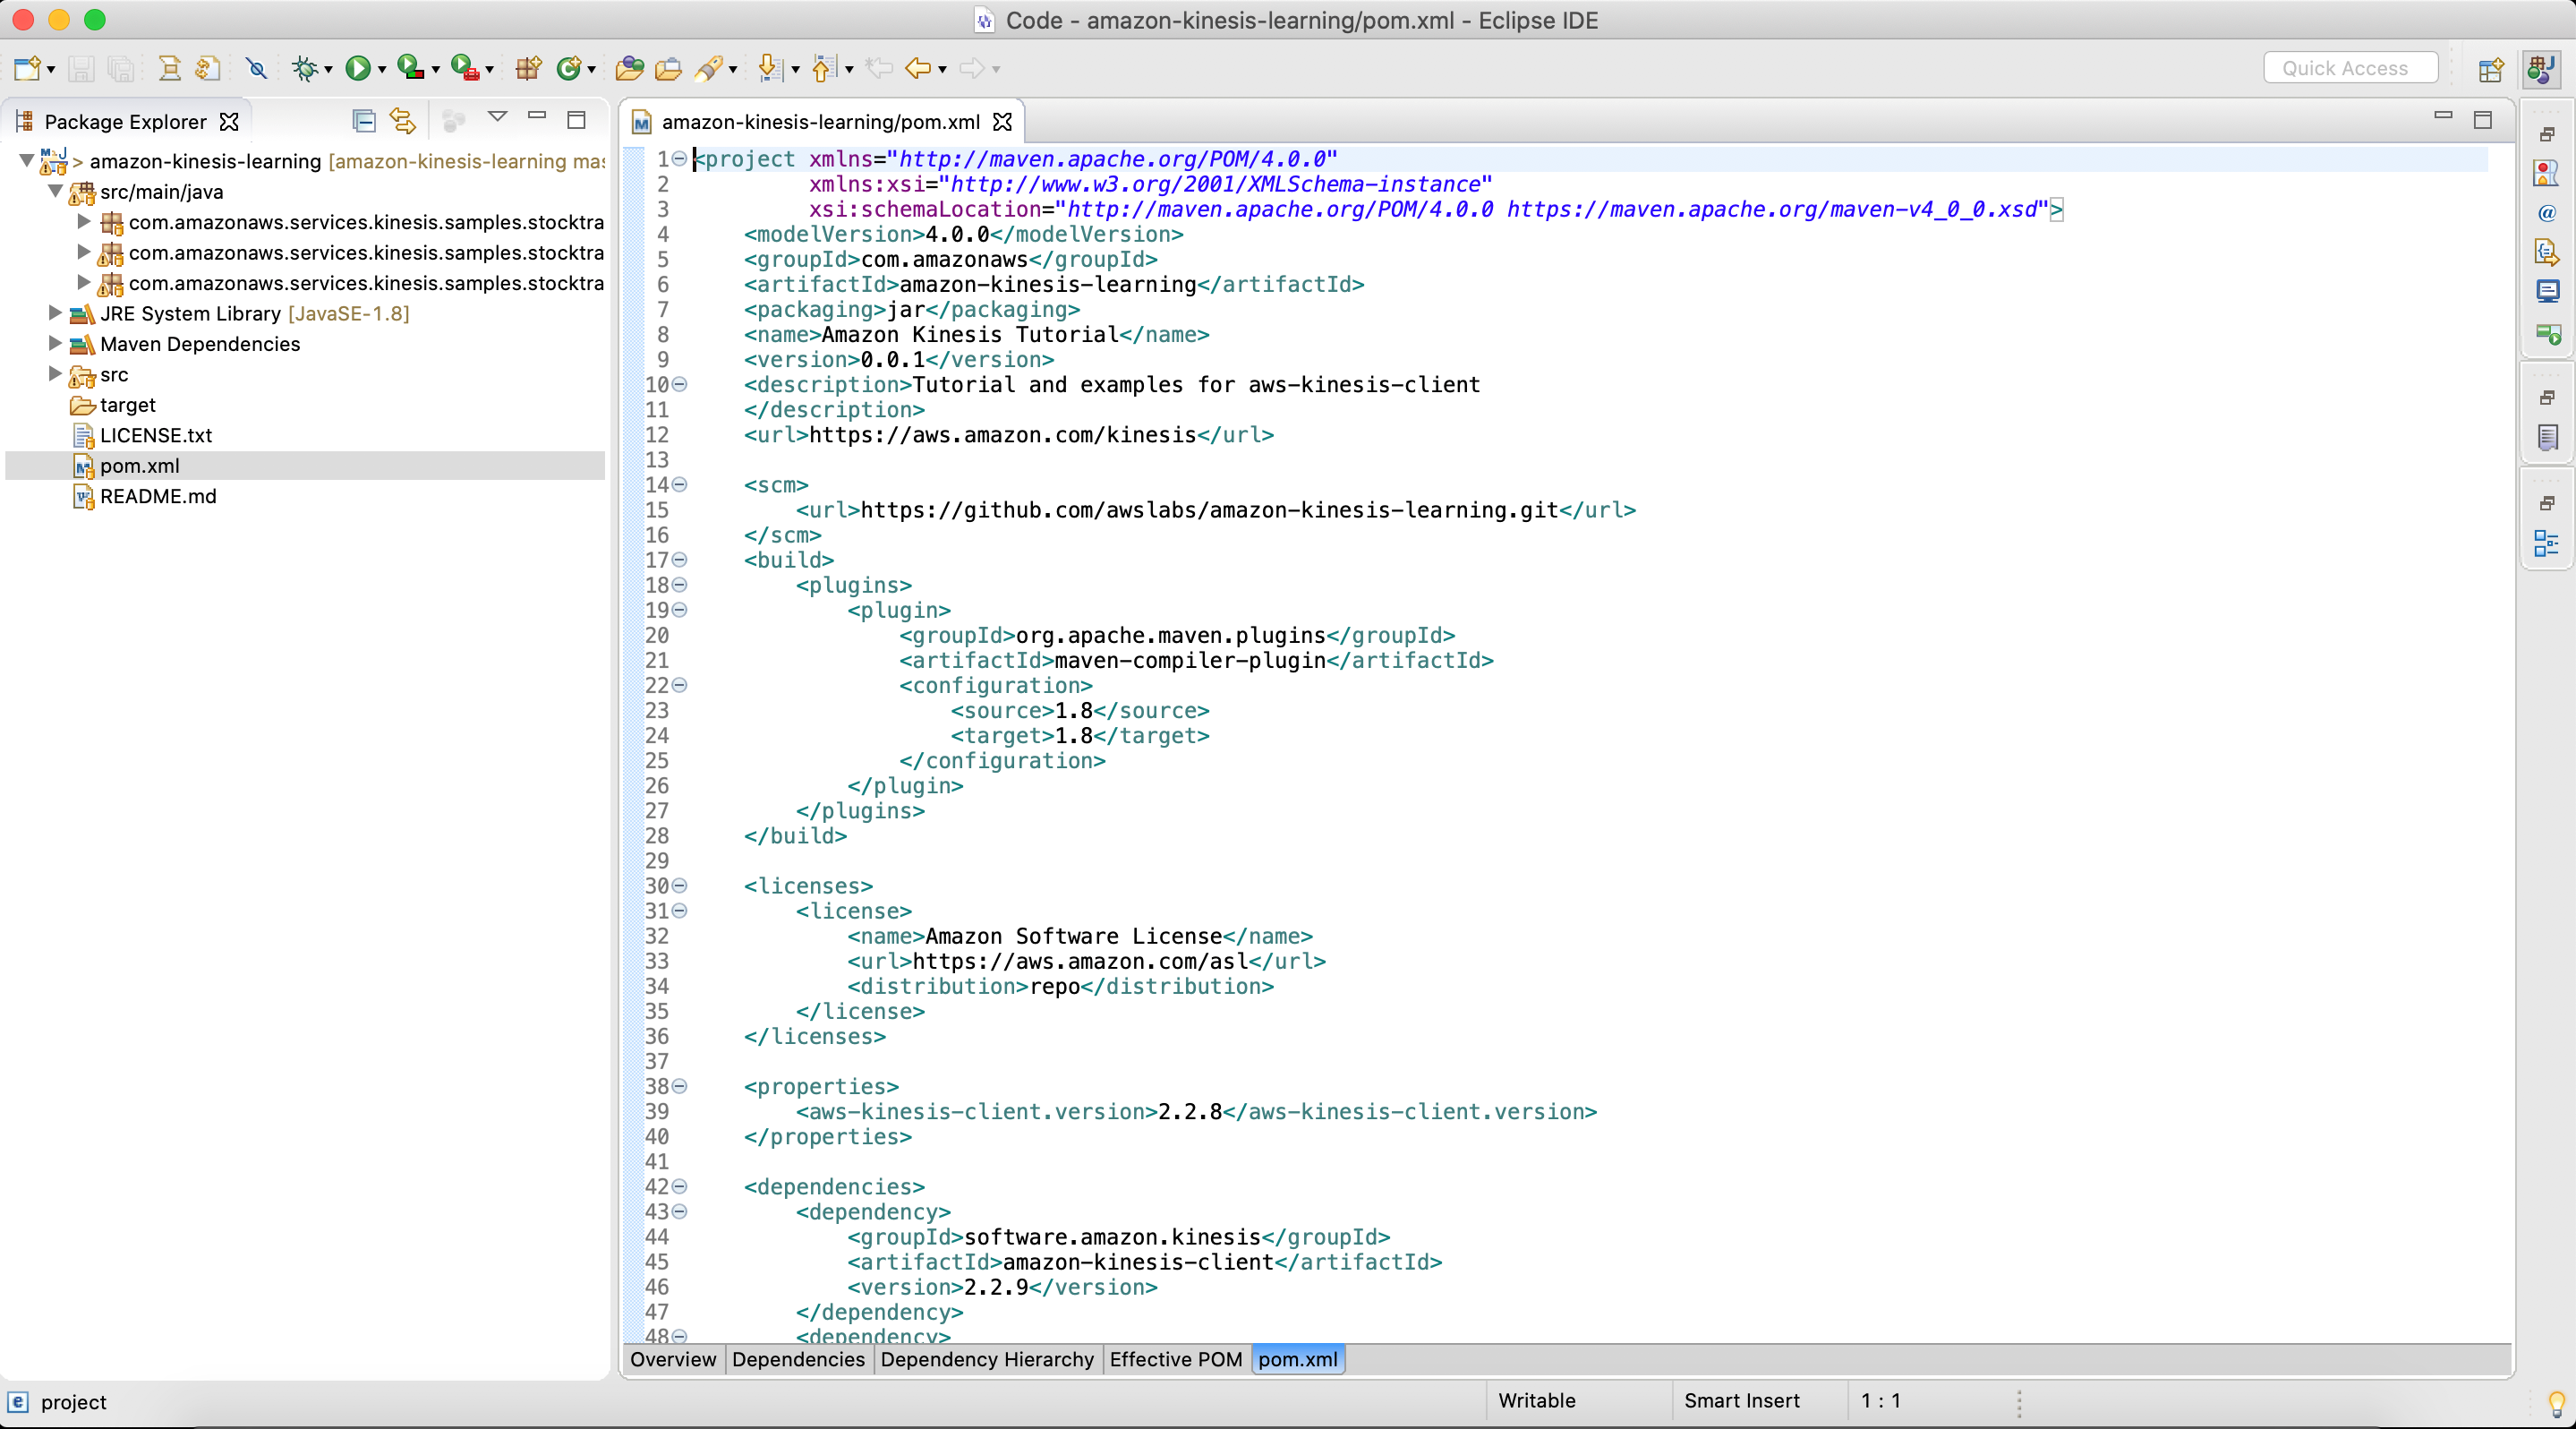The width and height of the screenshot is (2576, 1429).
Task: Click the Debug bug icon
Action: tap(304, 68)
